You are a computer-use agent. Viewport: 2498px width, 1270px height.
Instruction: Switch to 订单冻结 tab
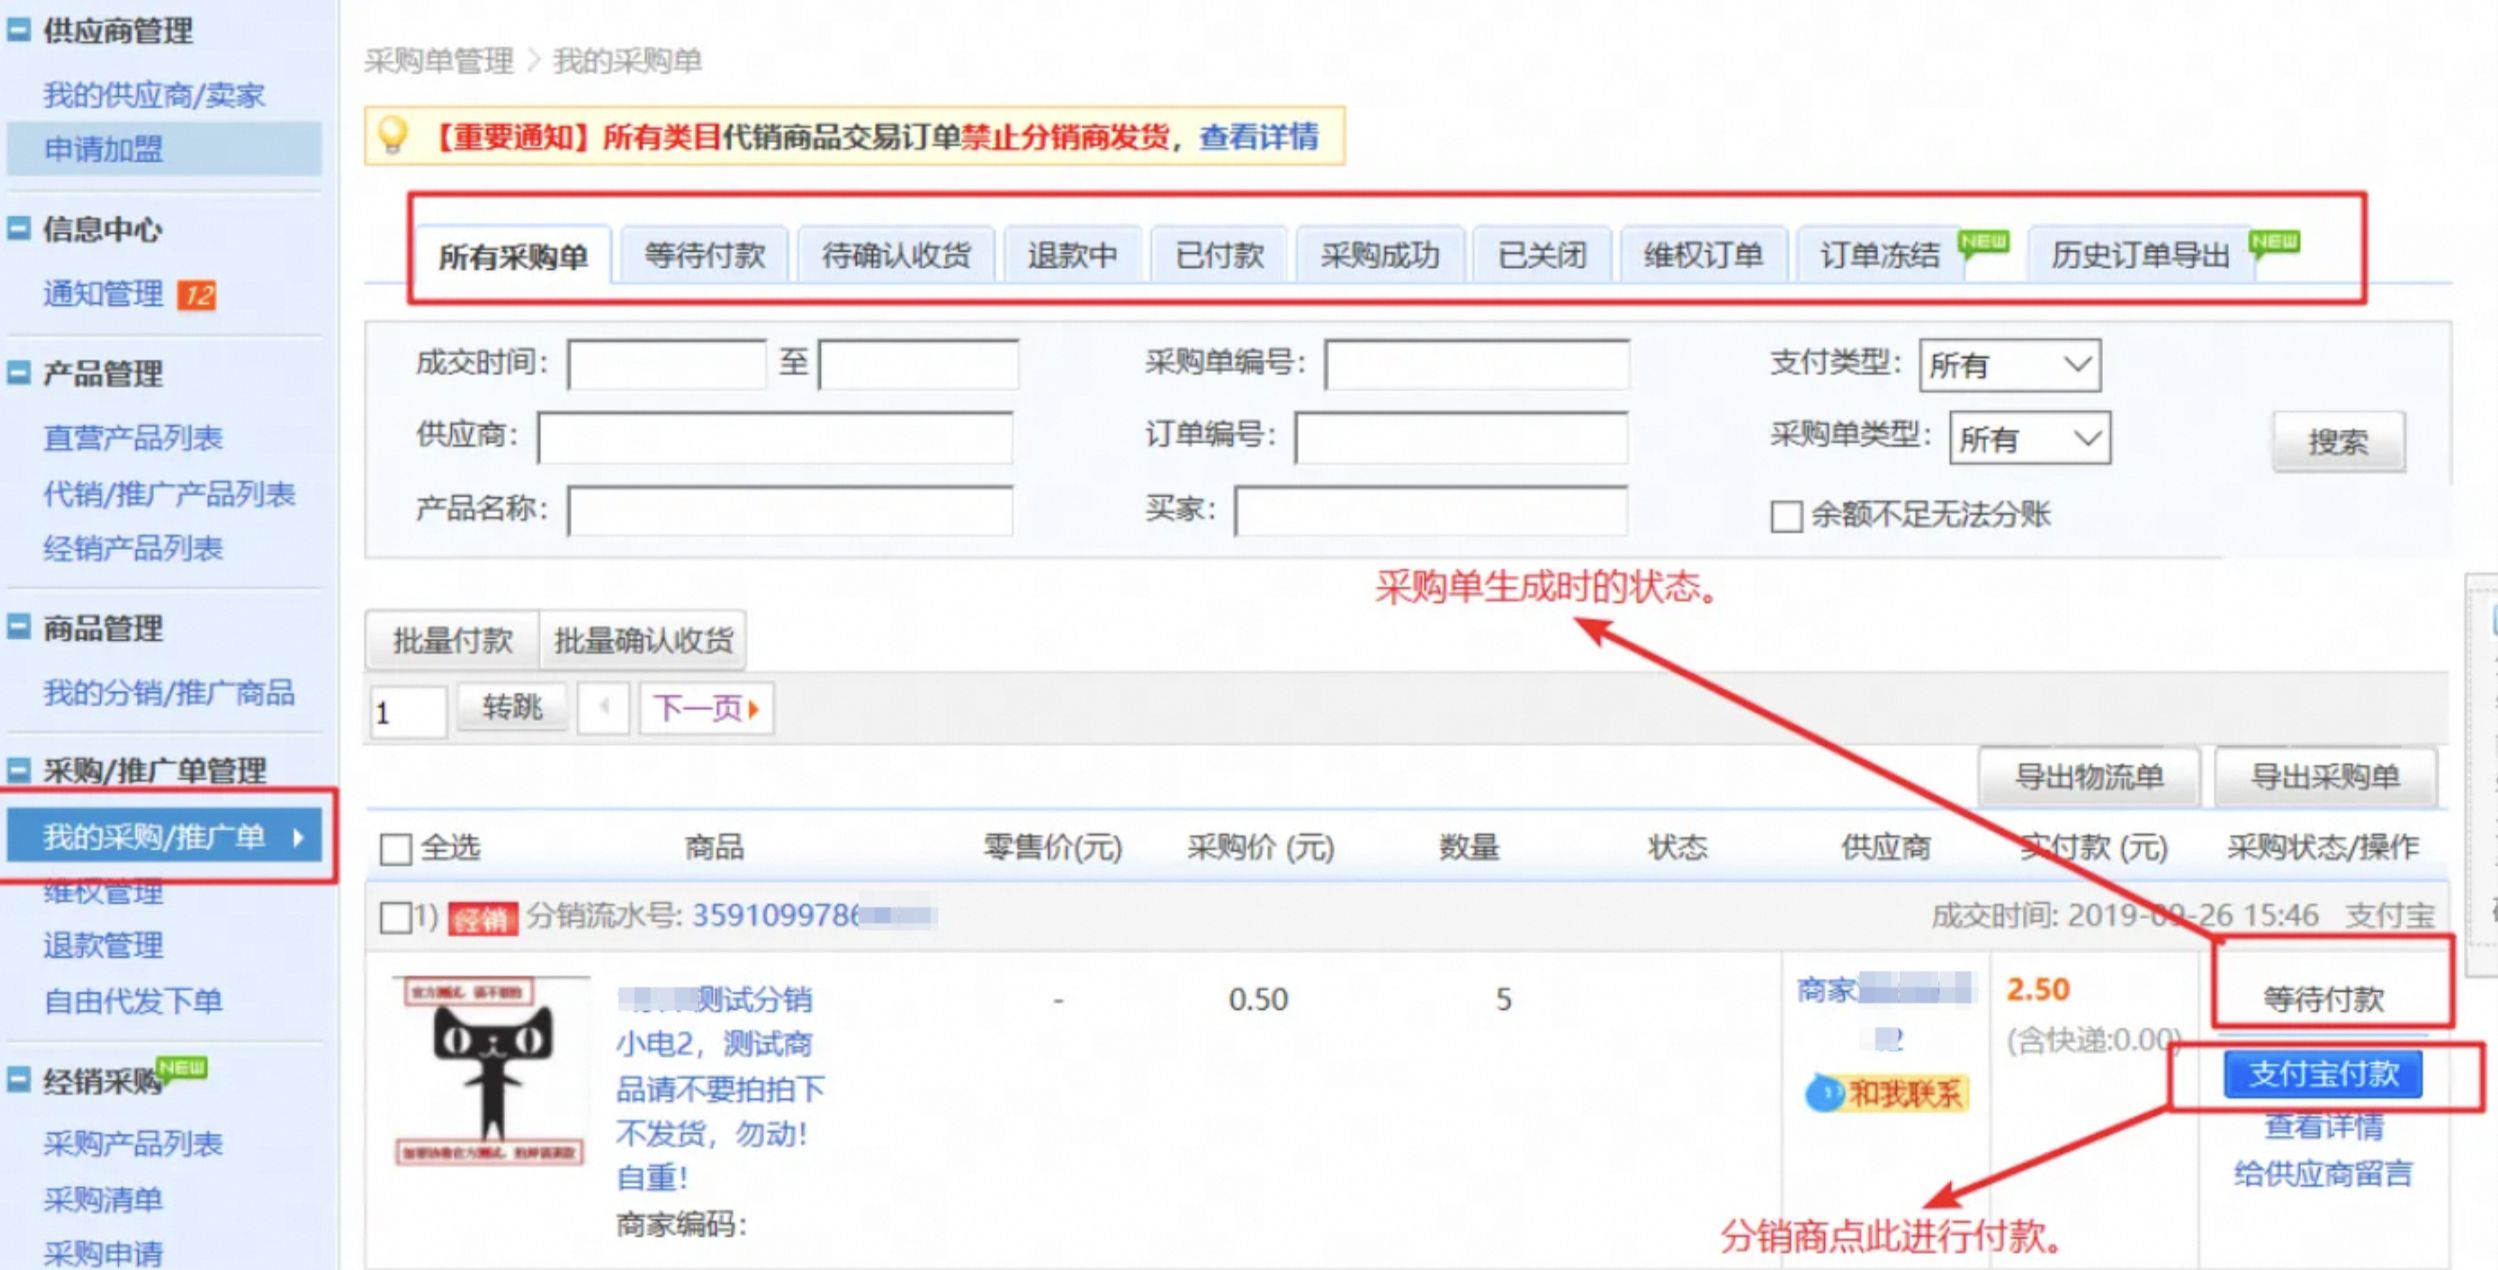(1879, 255)
